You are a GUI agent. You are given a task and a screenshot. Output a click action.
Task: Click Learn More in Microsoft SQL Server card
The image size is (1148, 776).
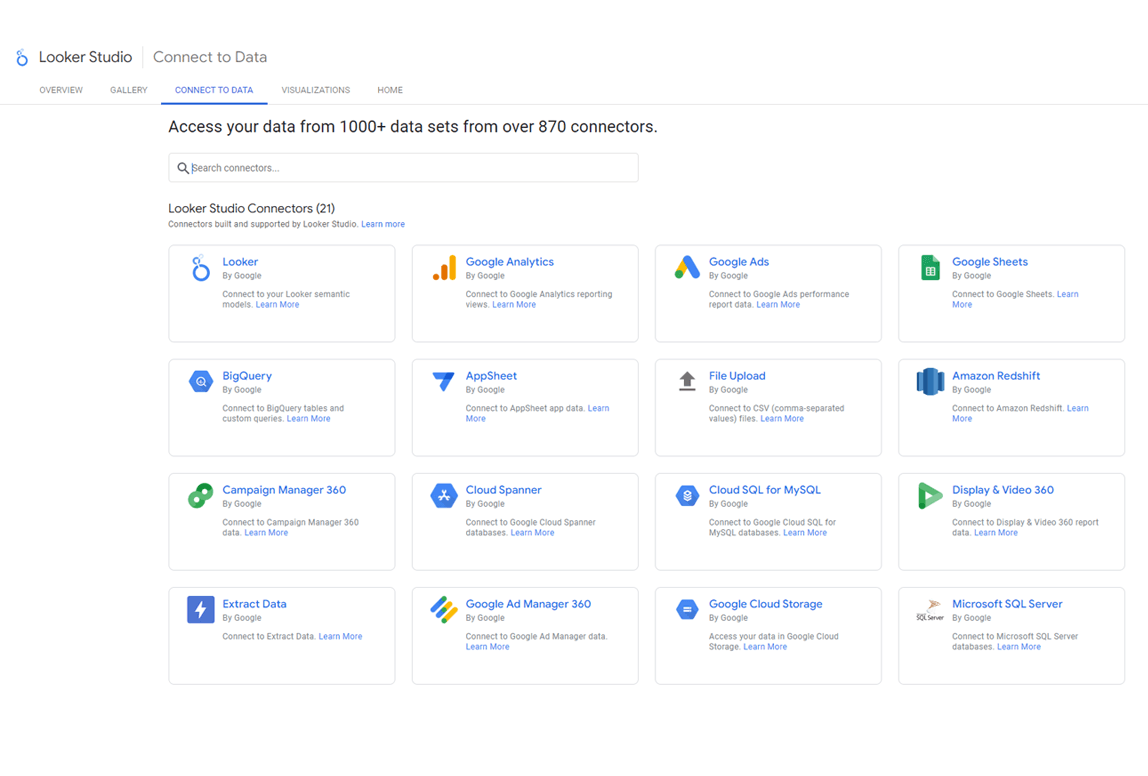click(1018, 646)
